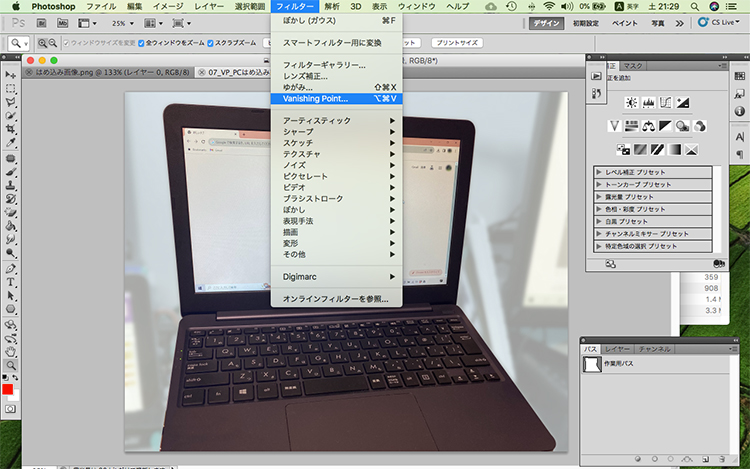
Task: Select the Clone Stamp tool
Action: [x=11, y=185]
